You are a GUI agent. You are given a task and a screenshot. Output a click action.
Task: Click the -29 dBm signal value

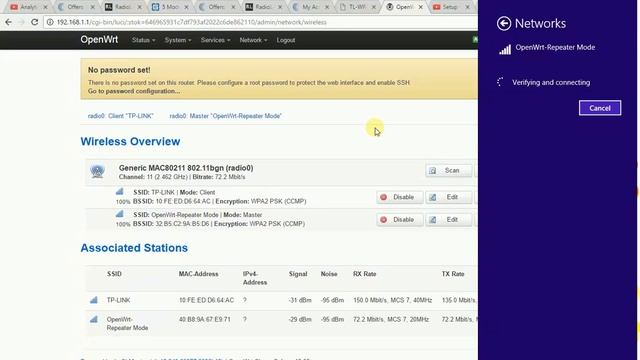(300, 319)
